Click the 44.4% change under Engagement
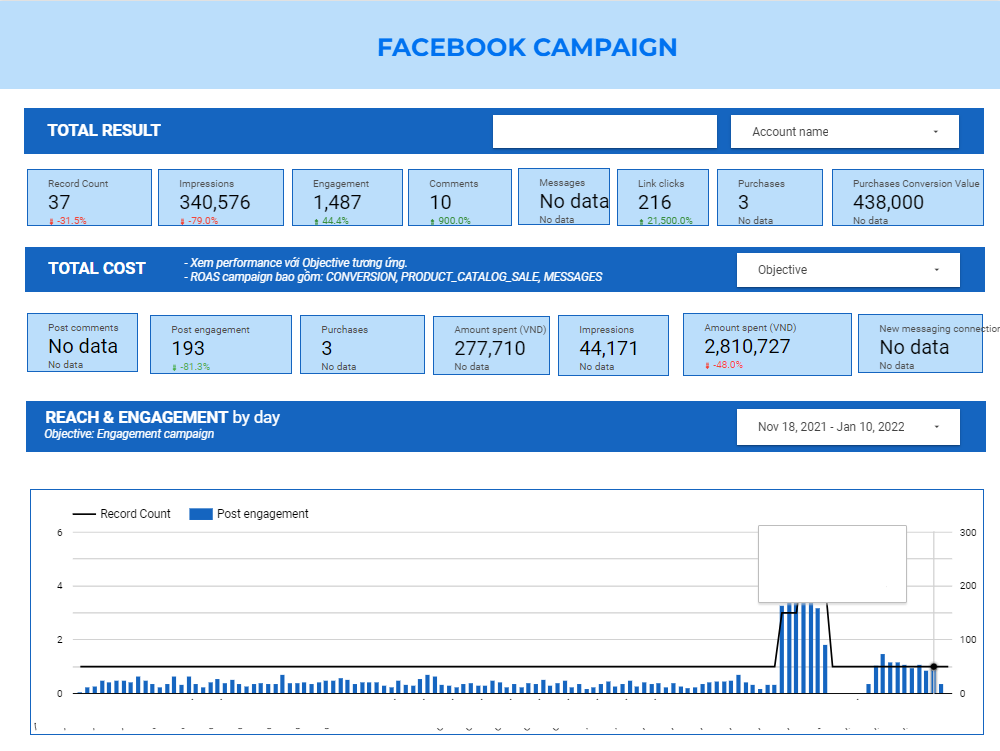The width and height of the screenshot is (1000, 751). (x=330, y=221)
